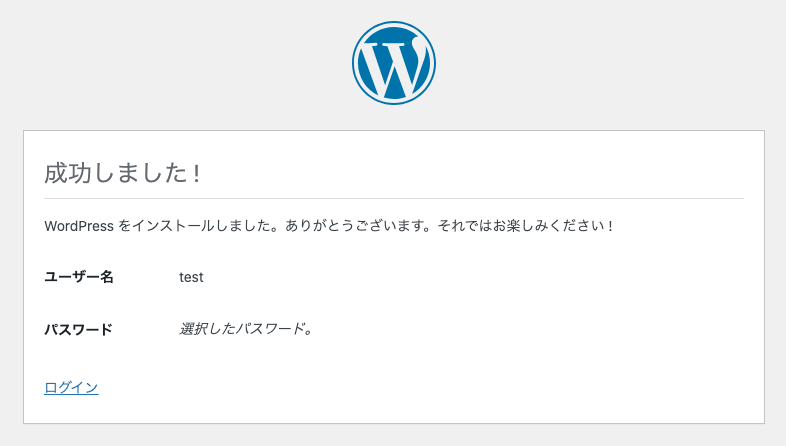Click the white W letter inside the logo
786x446 pixels.
392,66
